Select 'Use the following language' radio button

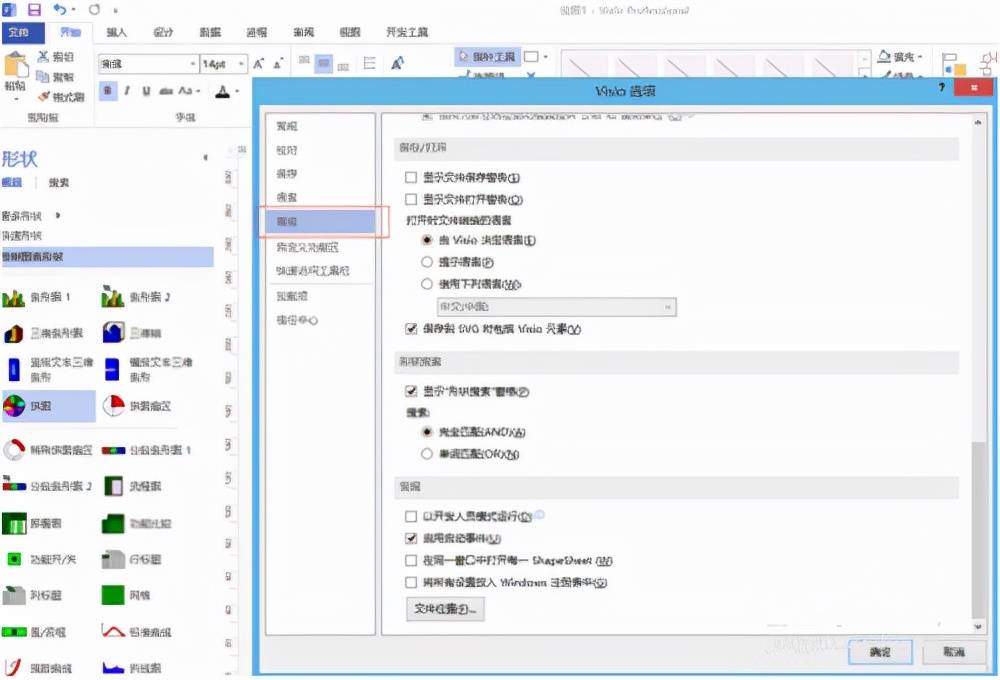(427, 284)
